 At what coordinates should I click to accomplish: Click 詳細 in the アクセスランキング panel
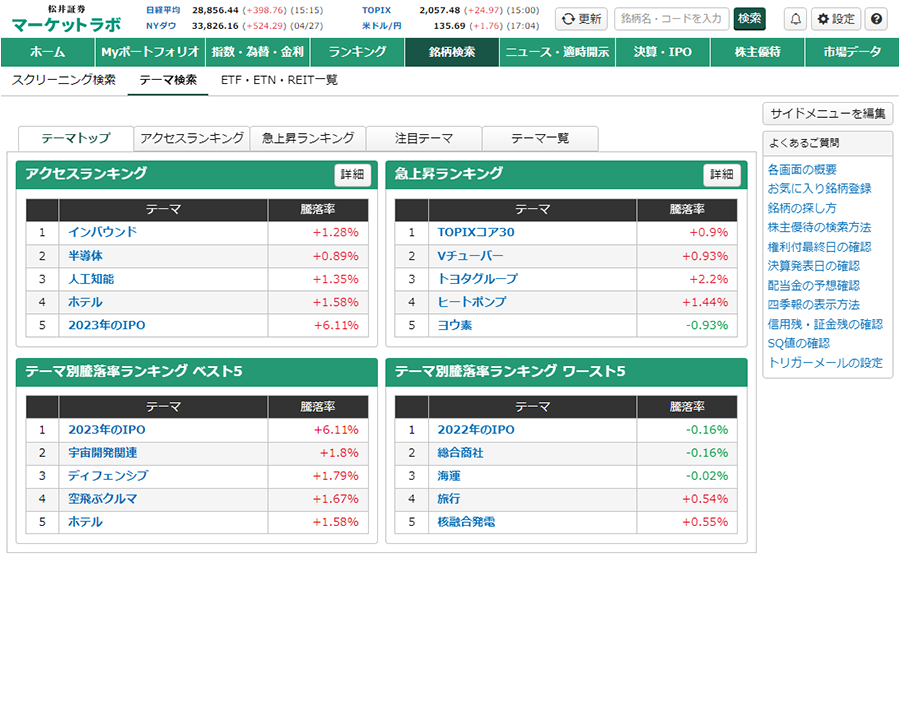pos(352,174)
